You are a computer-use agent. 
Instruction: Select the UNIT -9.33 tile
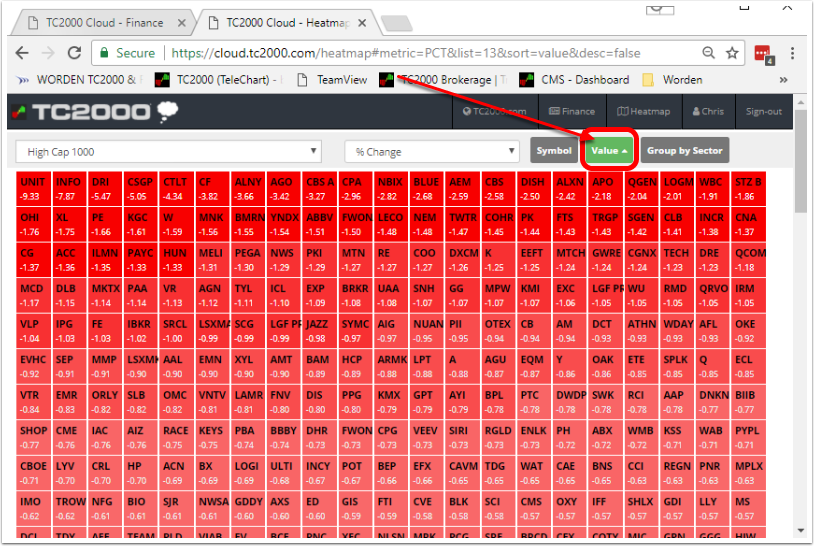34,189
